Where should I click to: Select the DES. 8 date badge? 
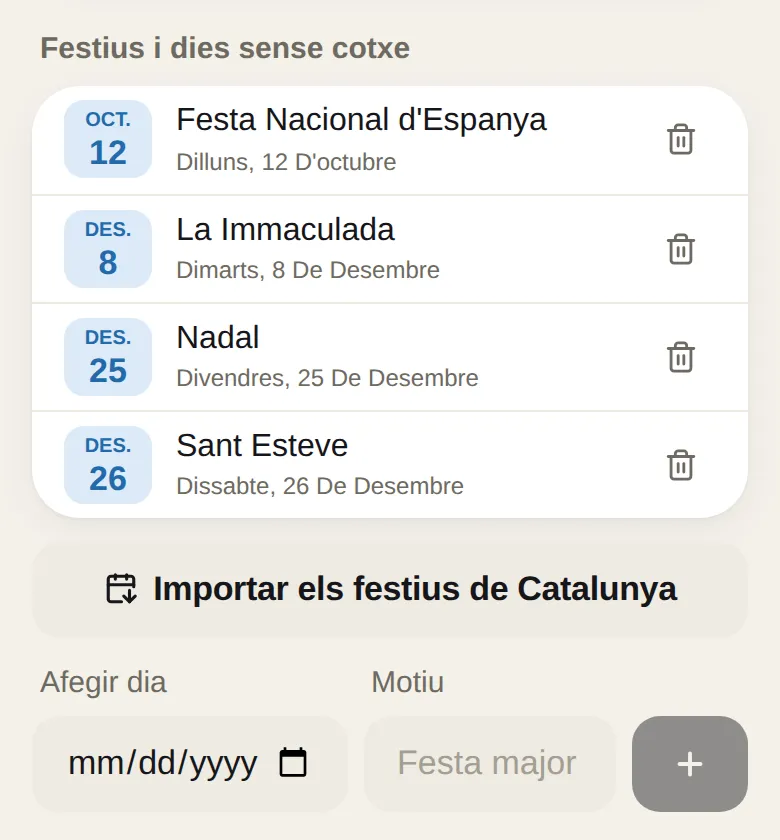[108, 249]
